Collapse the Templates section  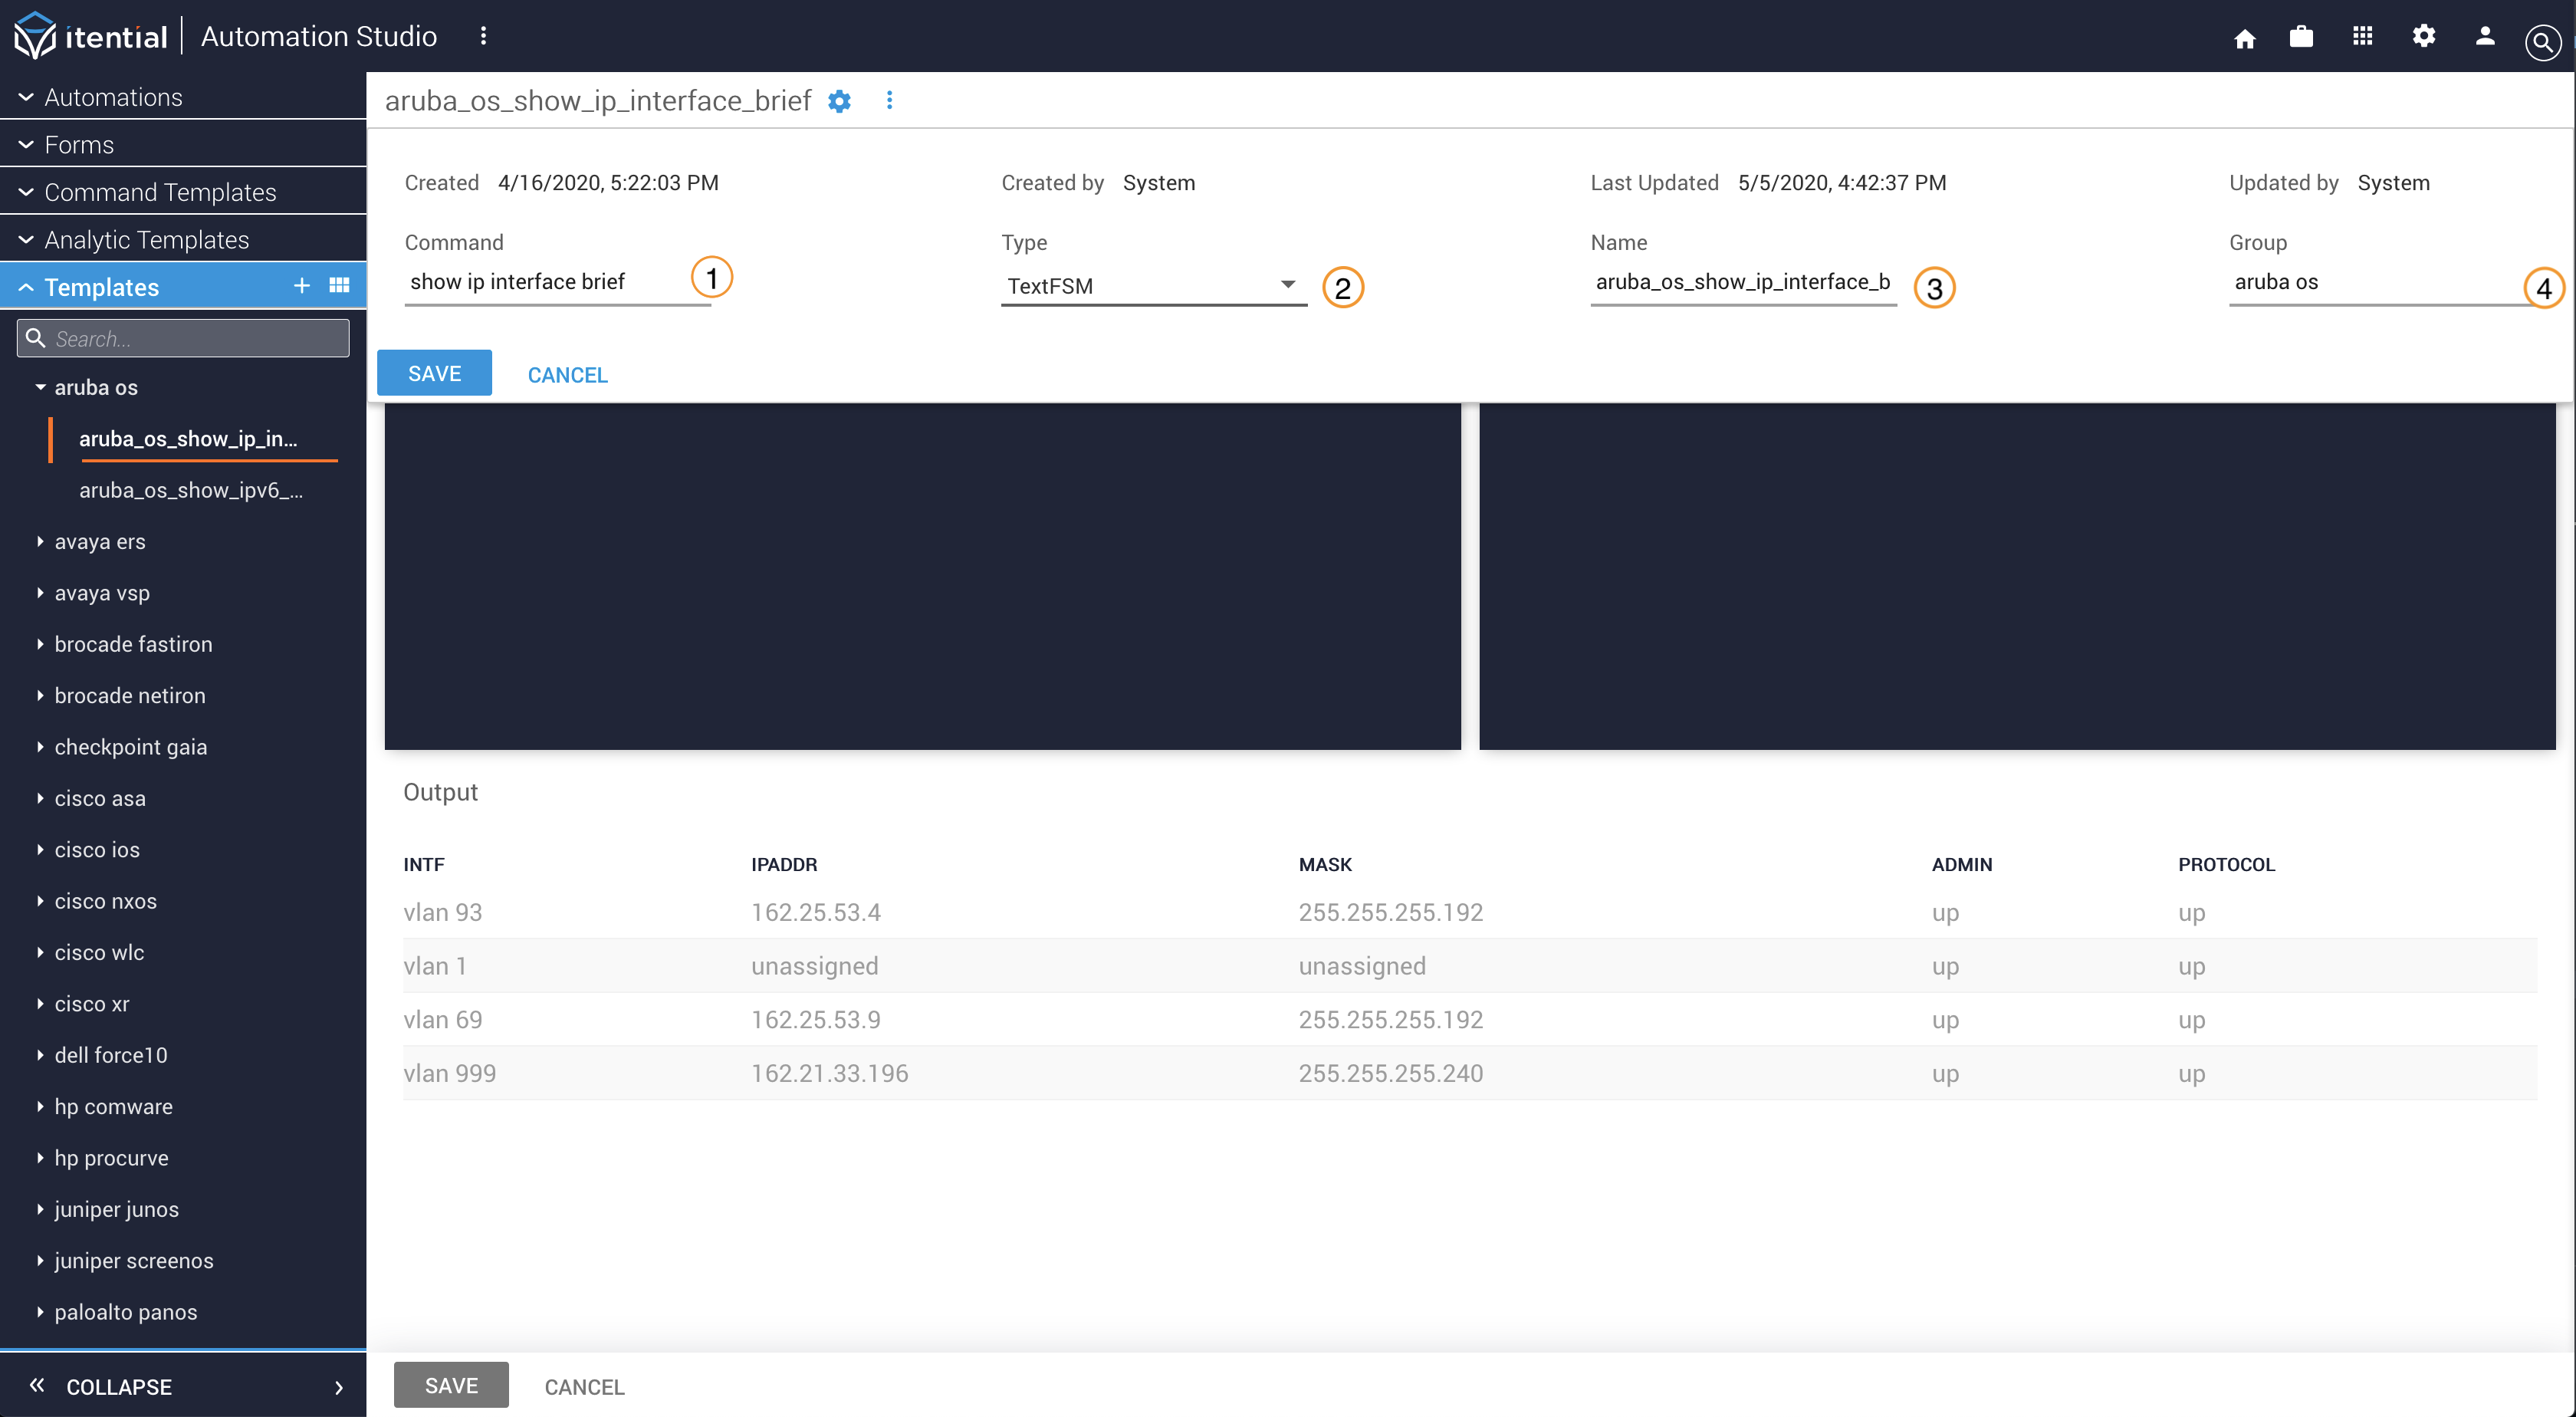(27, 288)
